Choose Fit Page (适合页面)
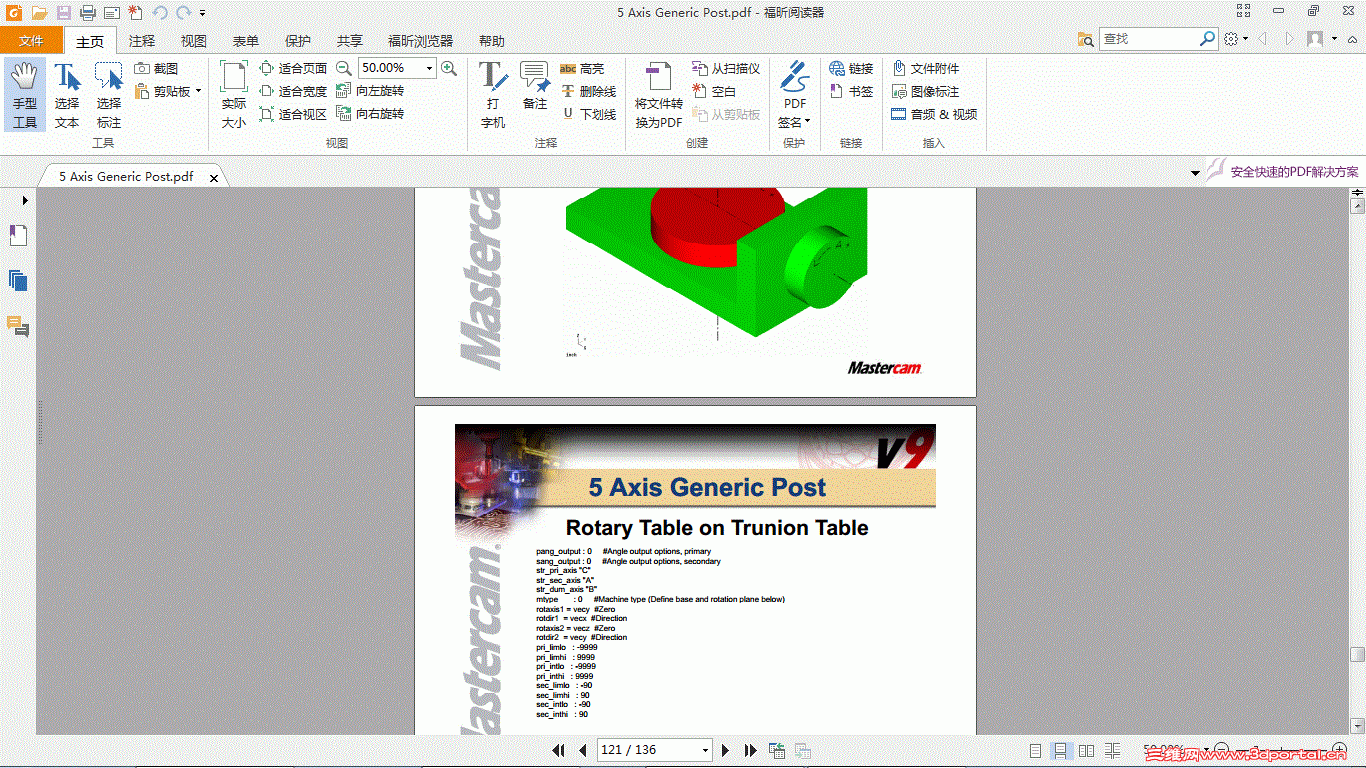The width and height of the screenshot is (1366, 768). 293,68
